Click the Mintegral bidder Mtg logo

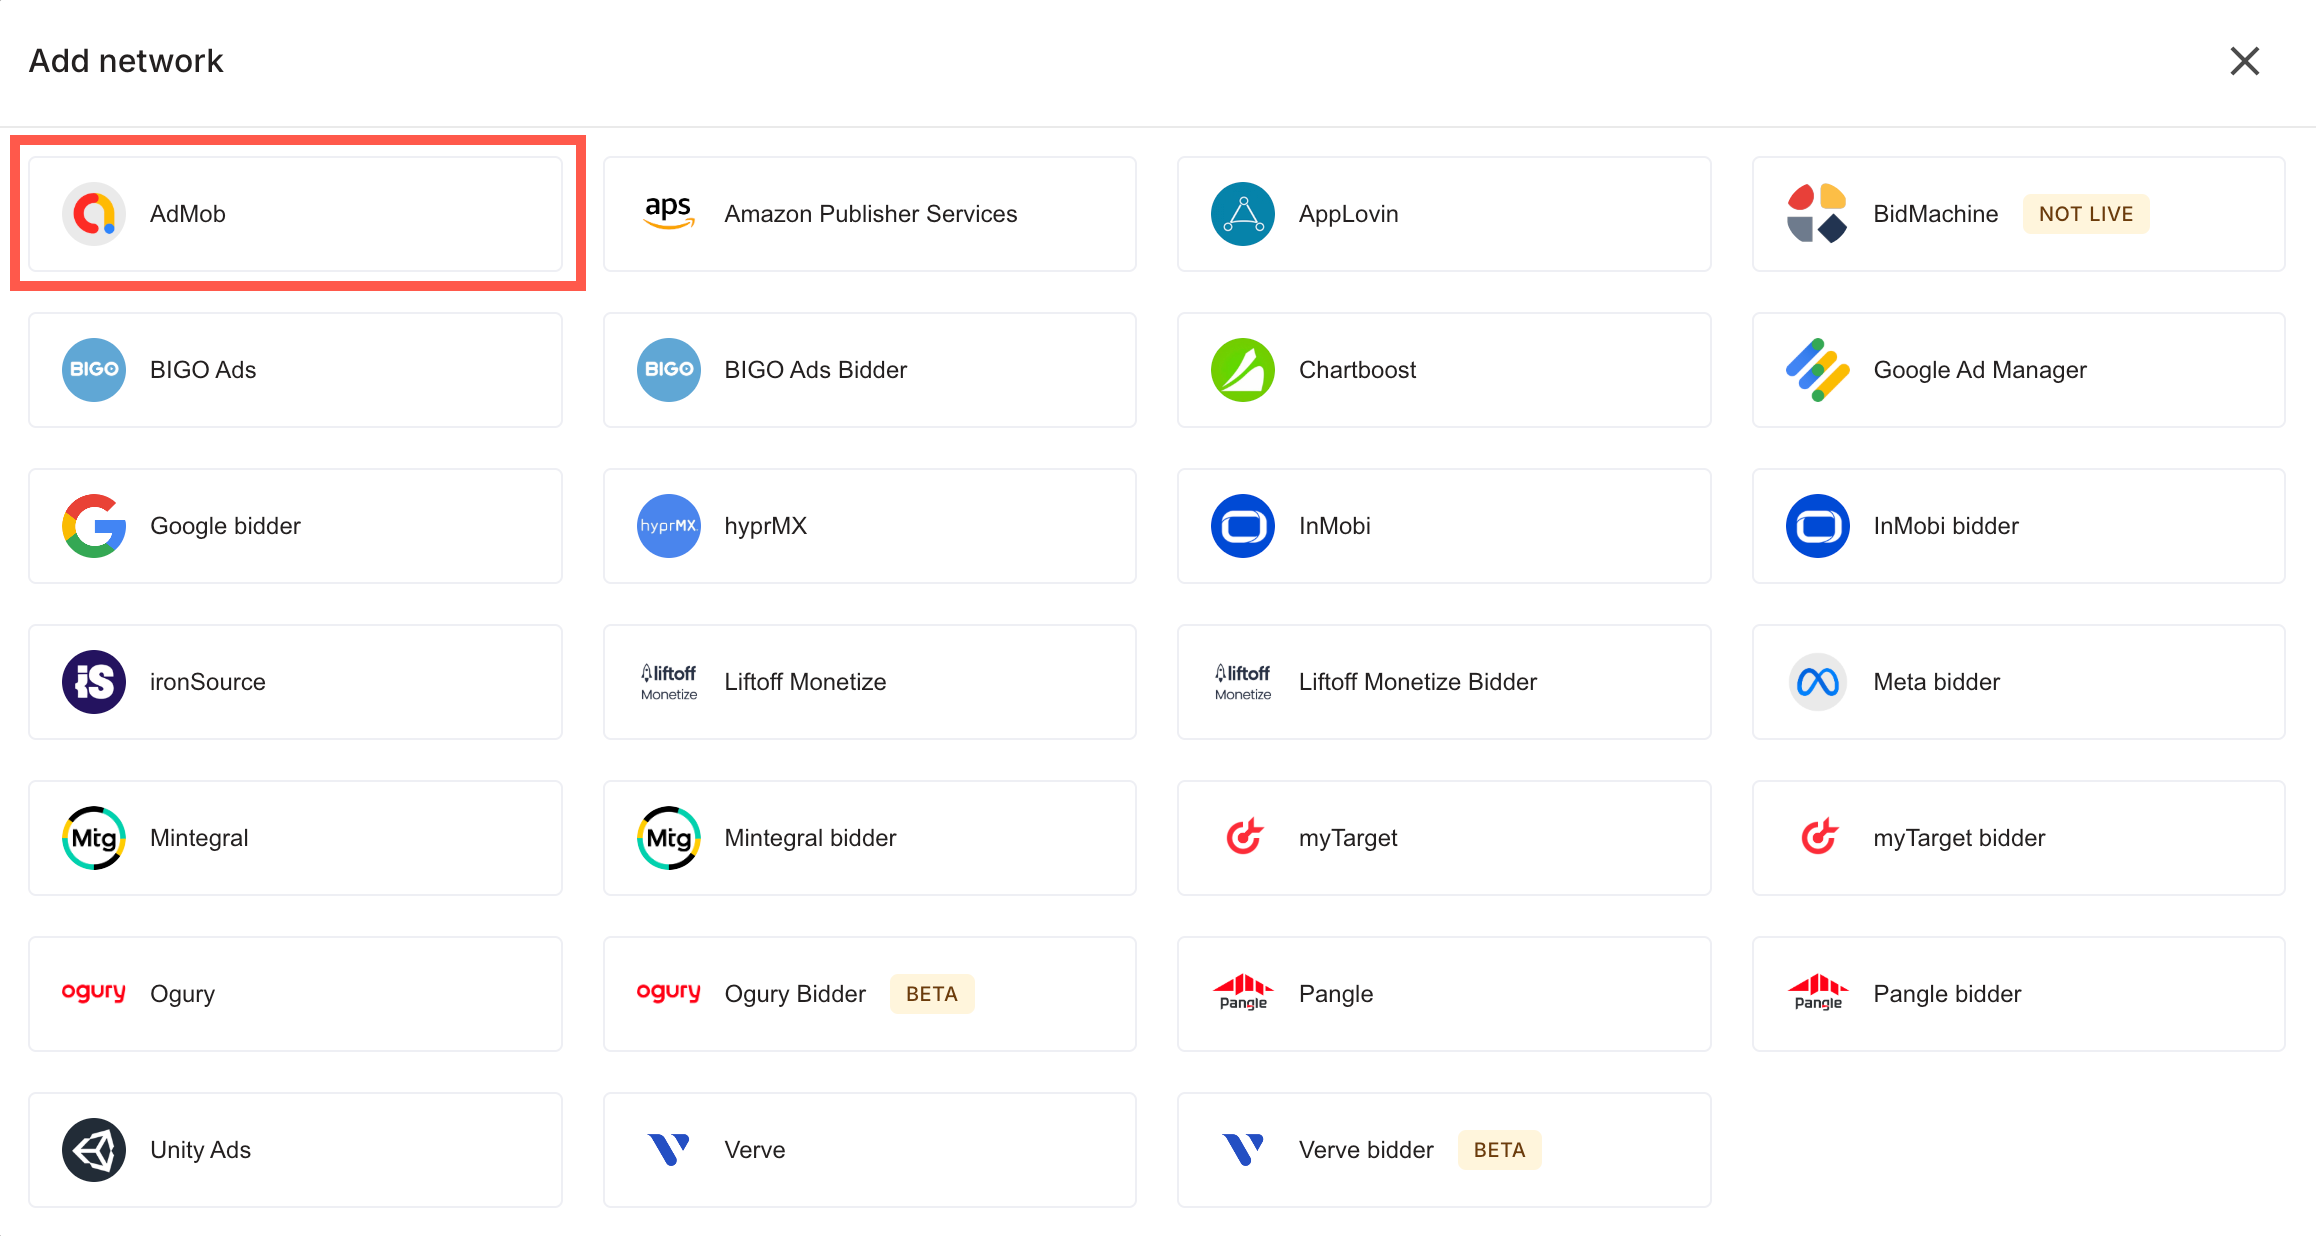click(x=669, y=838)
